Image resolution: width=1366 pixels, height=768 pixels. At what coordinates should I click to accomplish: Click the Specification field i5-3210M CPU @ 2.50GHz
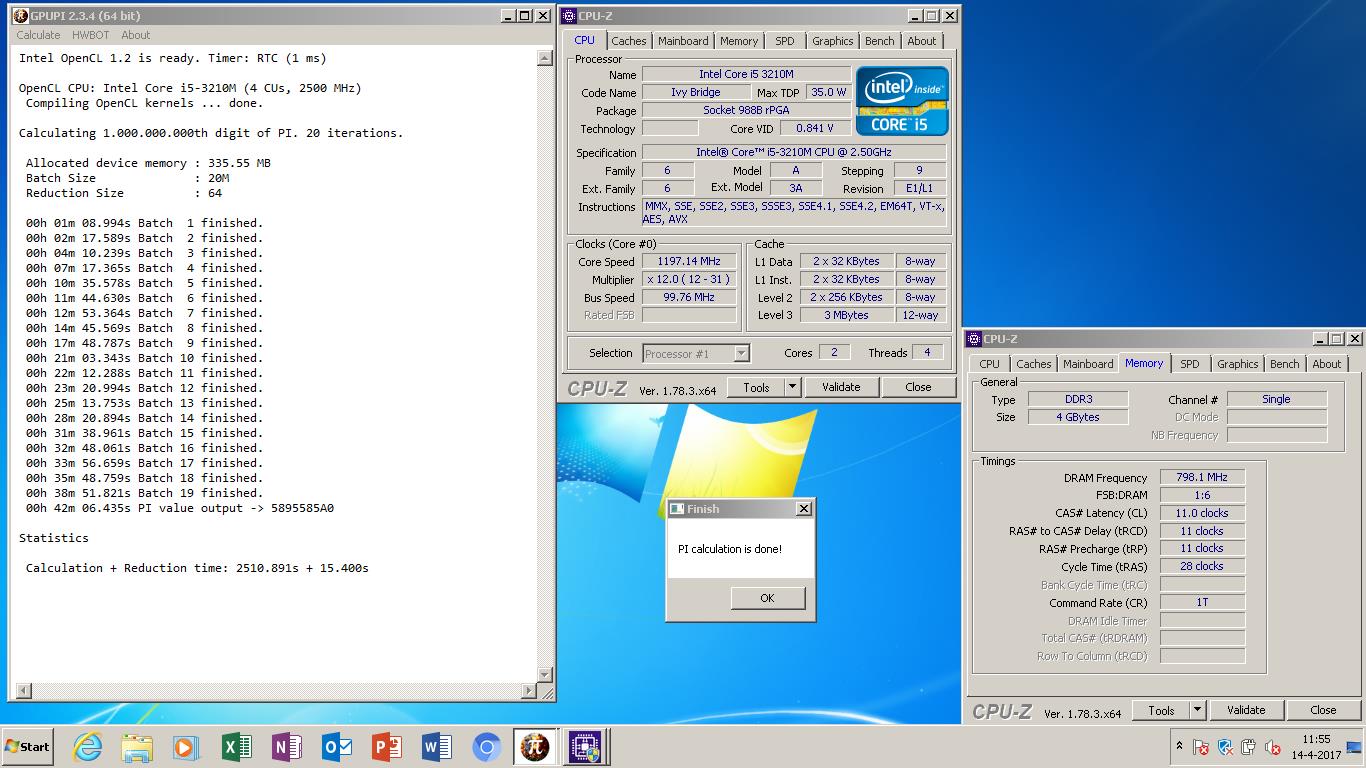click(x=794, y=152)
